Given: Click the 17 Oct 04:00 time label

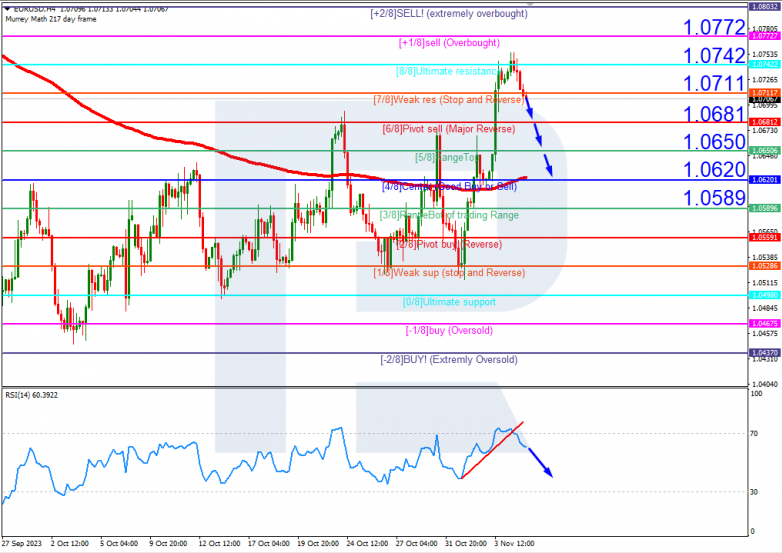Looking at the screenshot, I should pos(268,544).
